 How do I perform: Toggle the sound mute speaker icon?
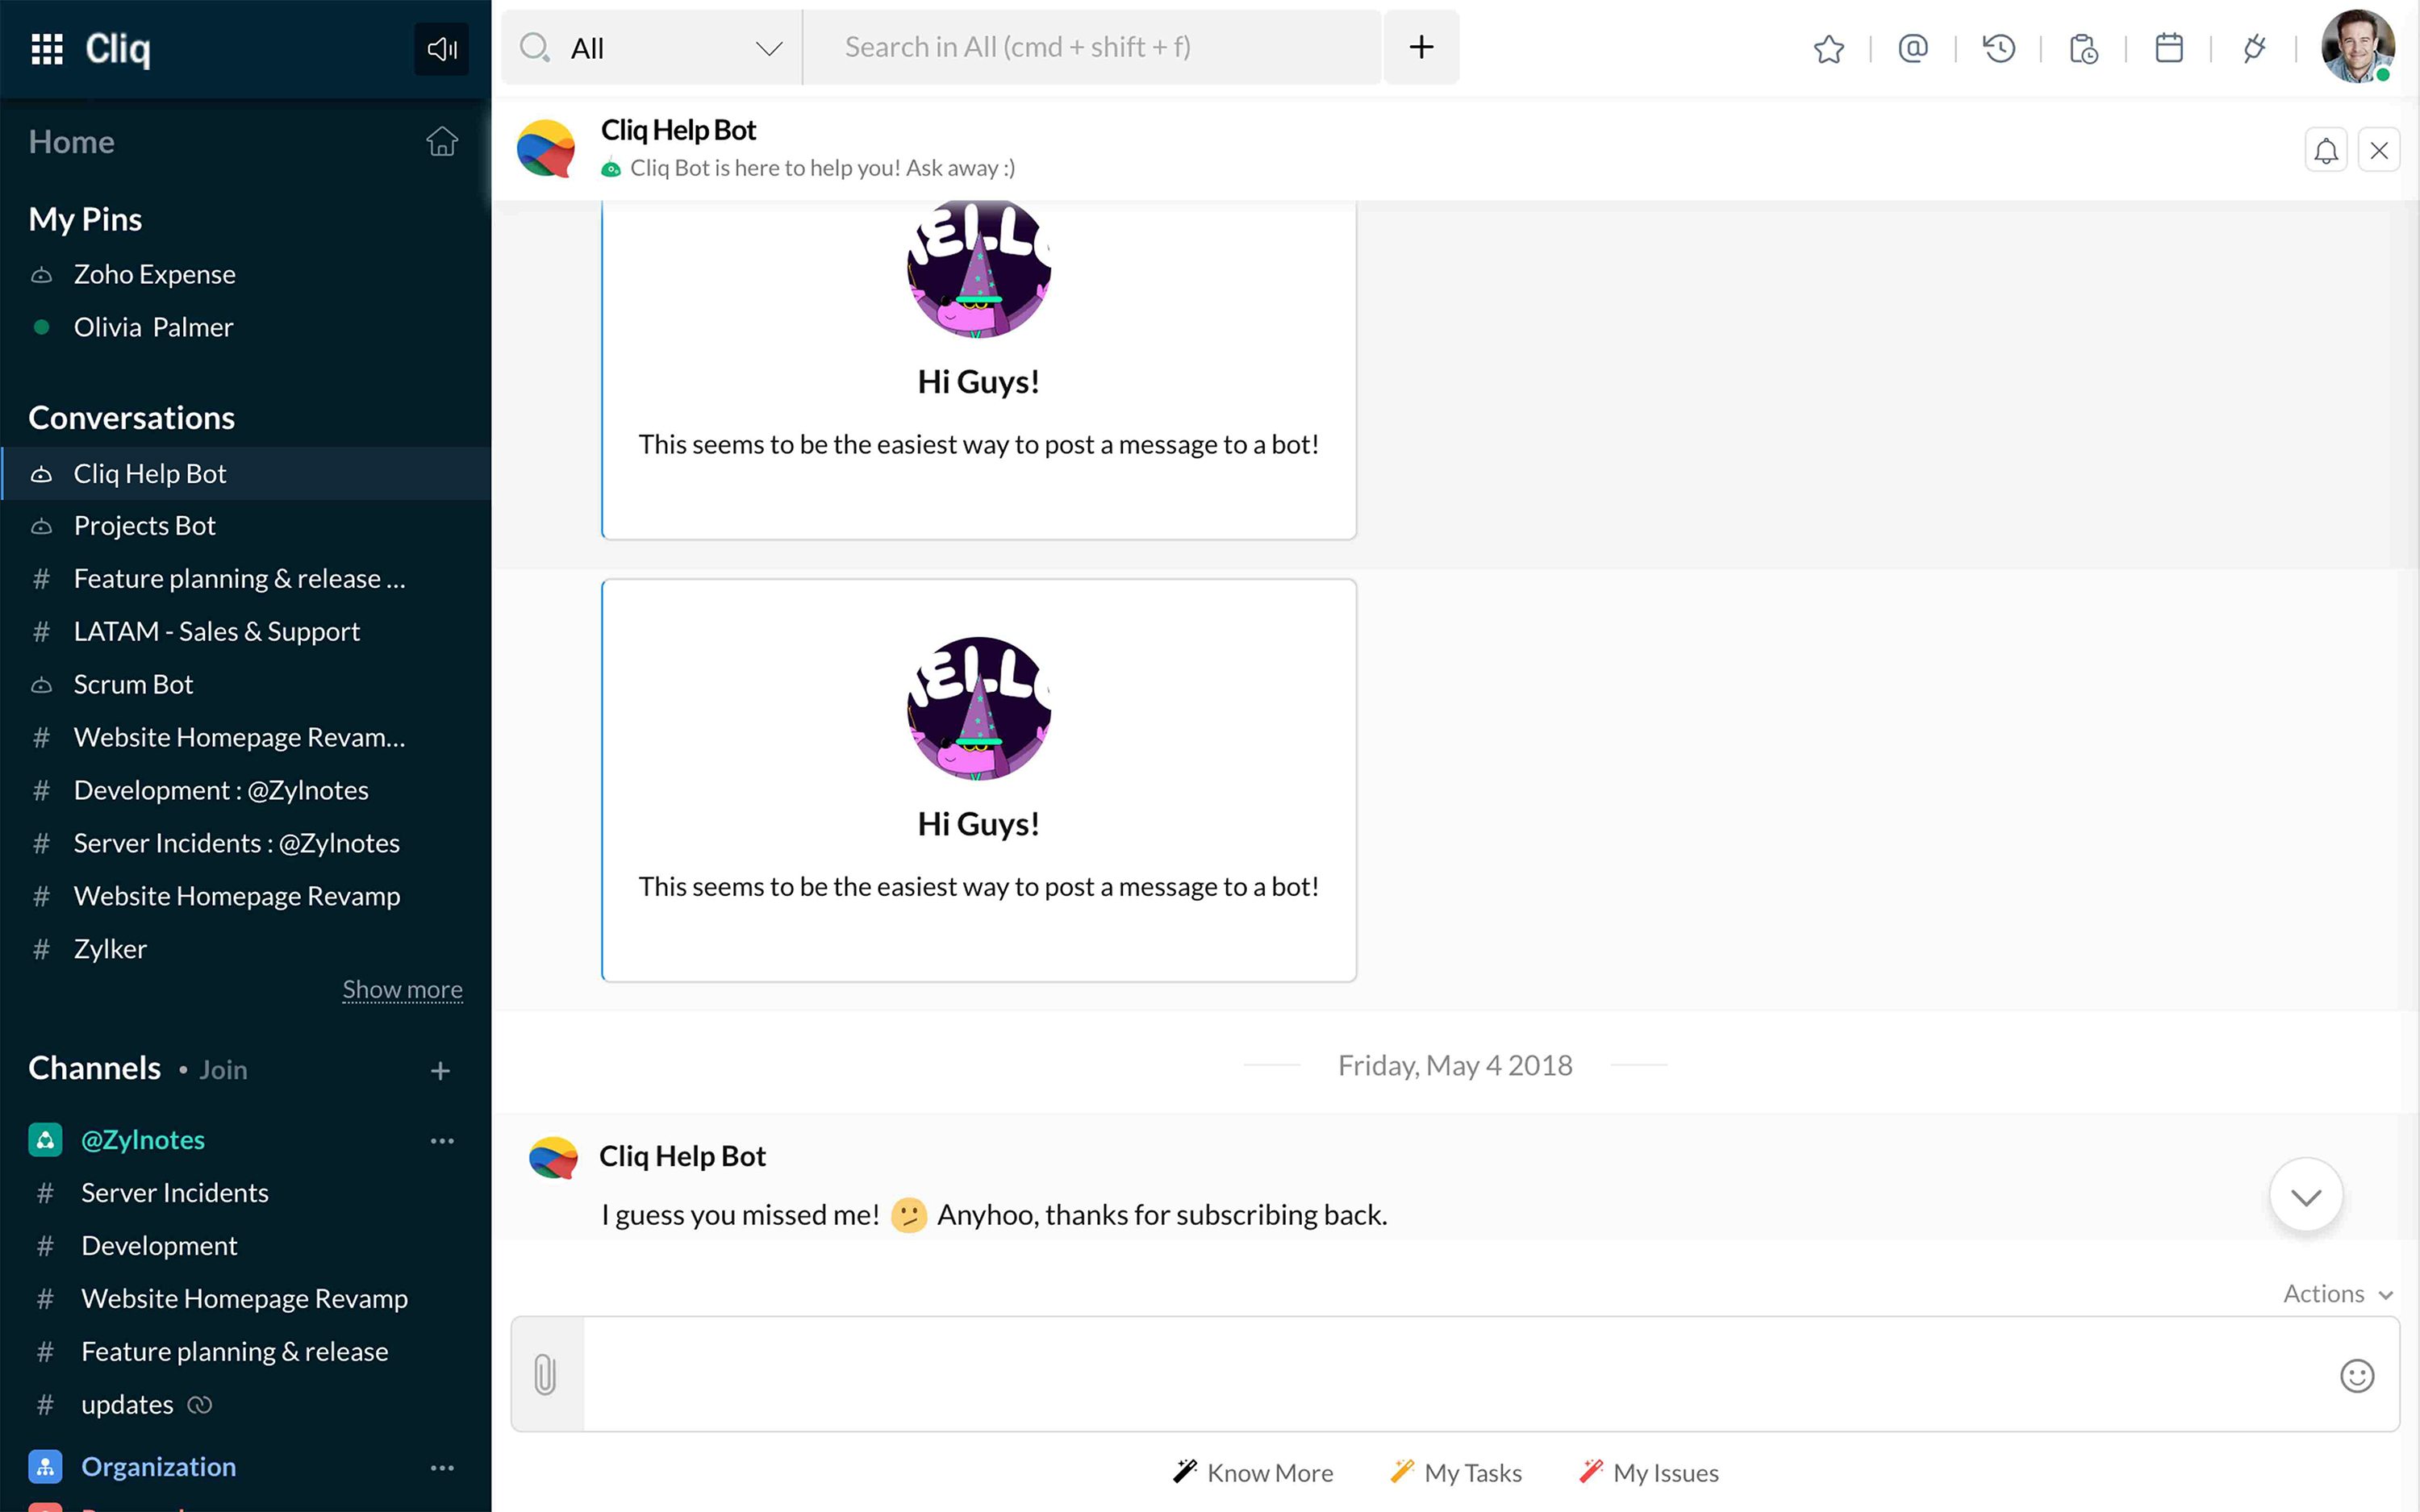(441, 48)
